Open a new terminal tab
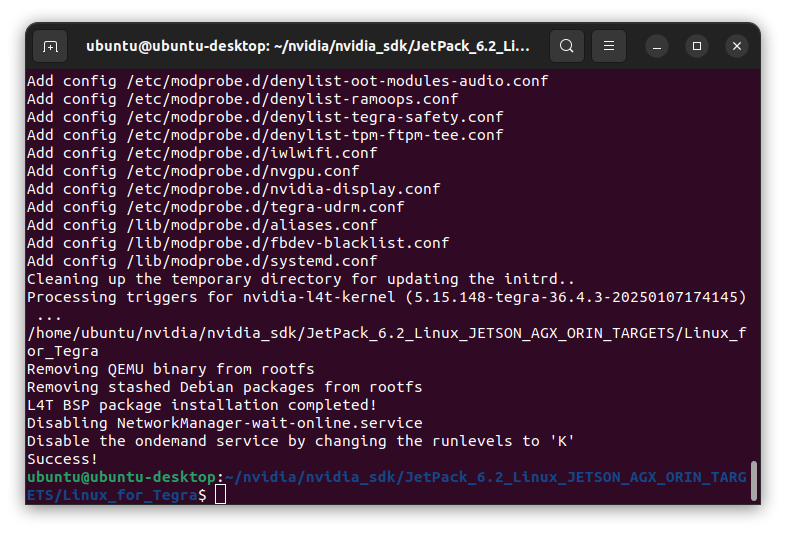 pyautogui.click(x=50, y=47)
